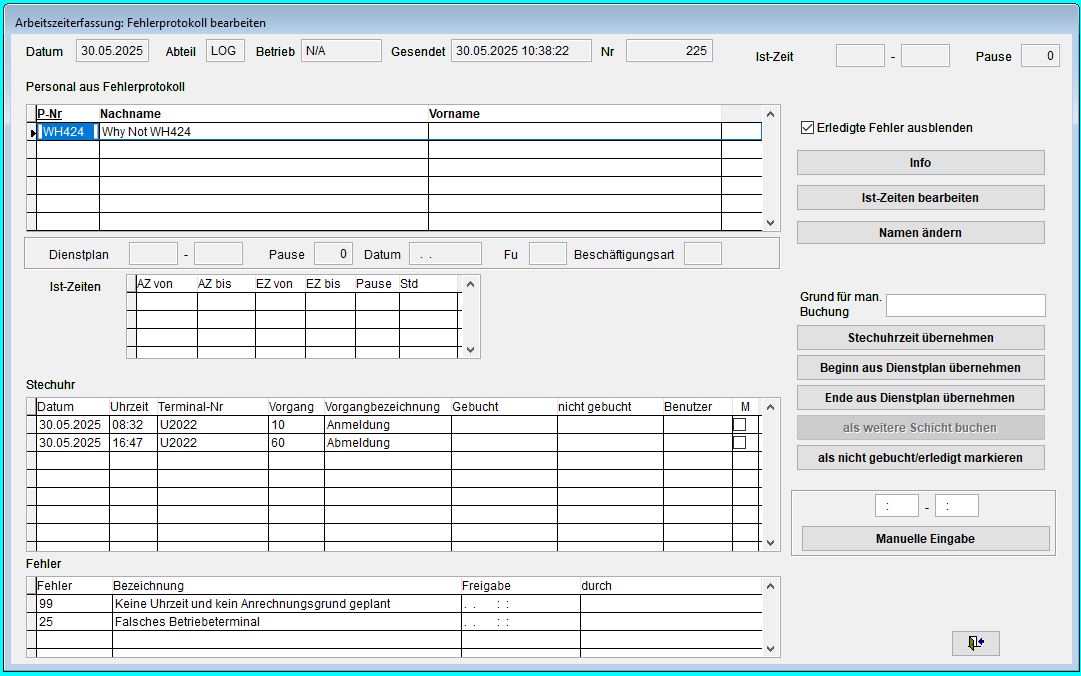Click 'Manuelle Eingabe' button
This screenshot has height=676, width=1081.
coord(925,539)
